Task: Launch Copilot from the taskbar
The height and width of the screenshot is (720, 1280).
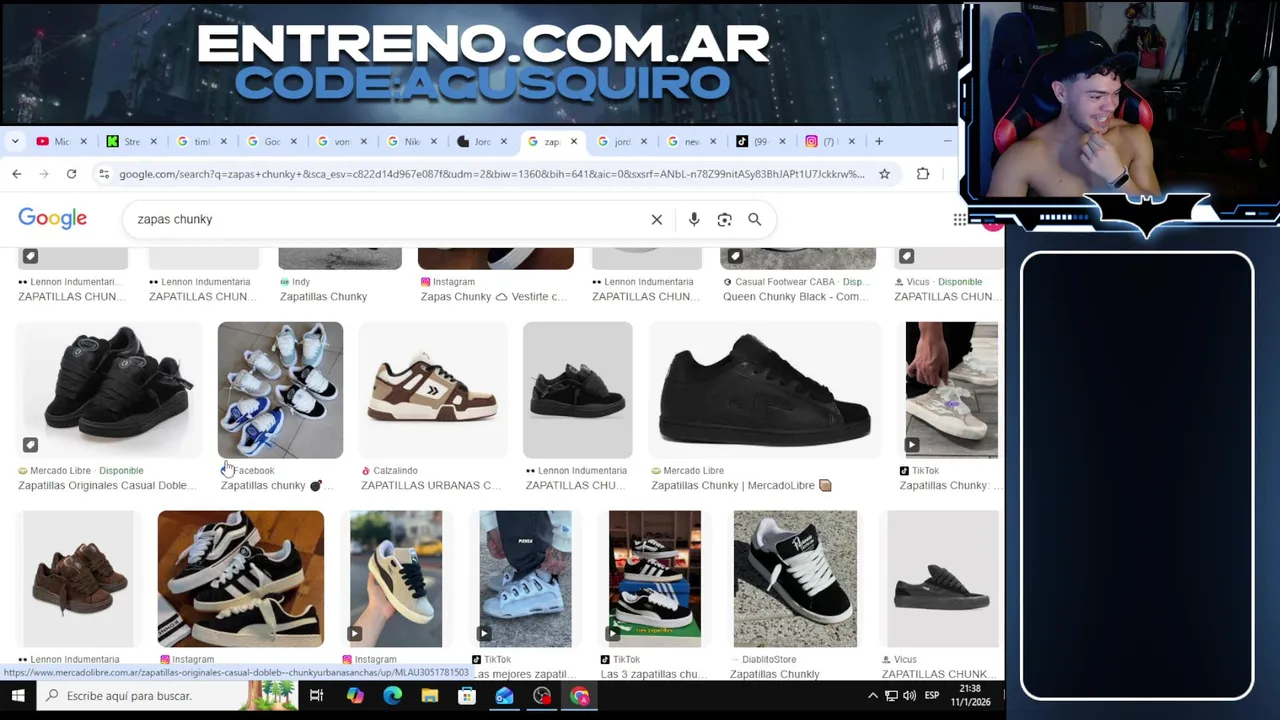Action: (355, 696)
